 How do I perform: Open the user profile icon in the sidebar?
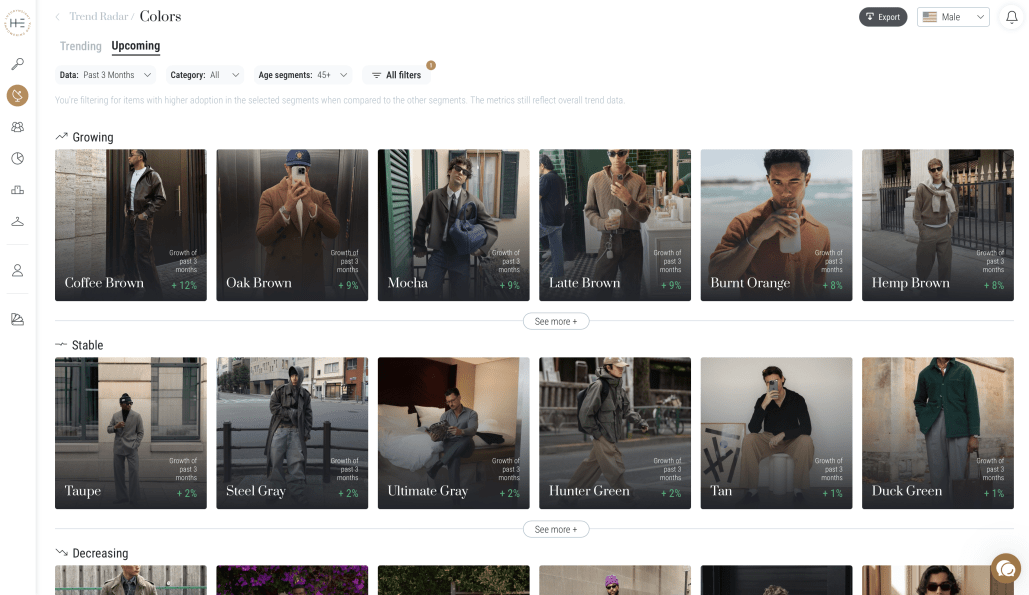pos(18,270)
